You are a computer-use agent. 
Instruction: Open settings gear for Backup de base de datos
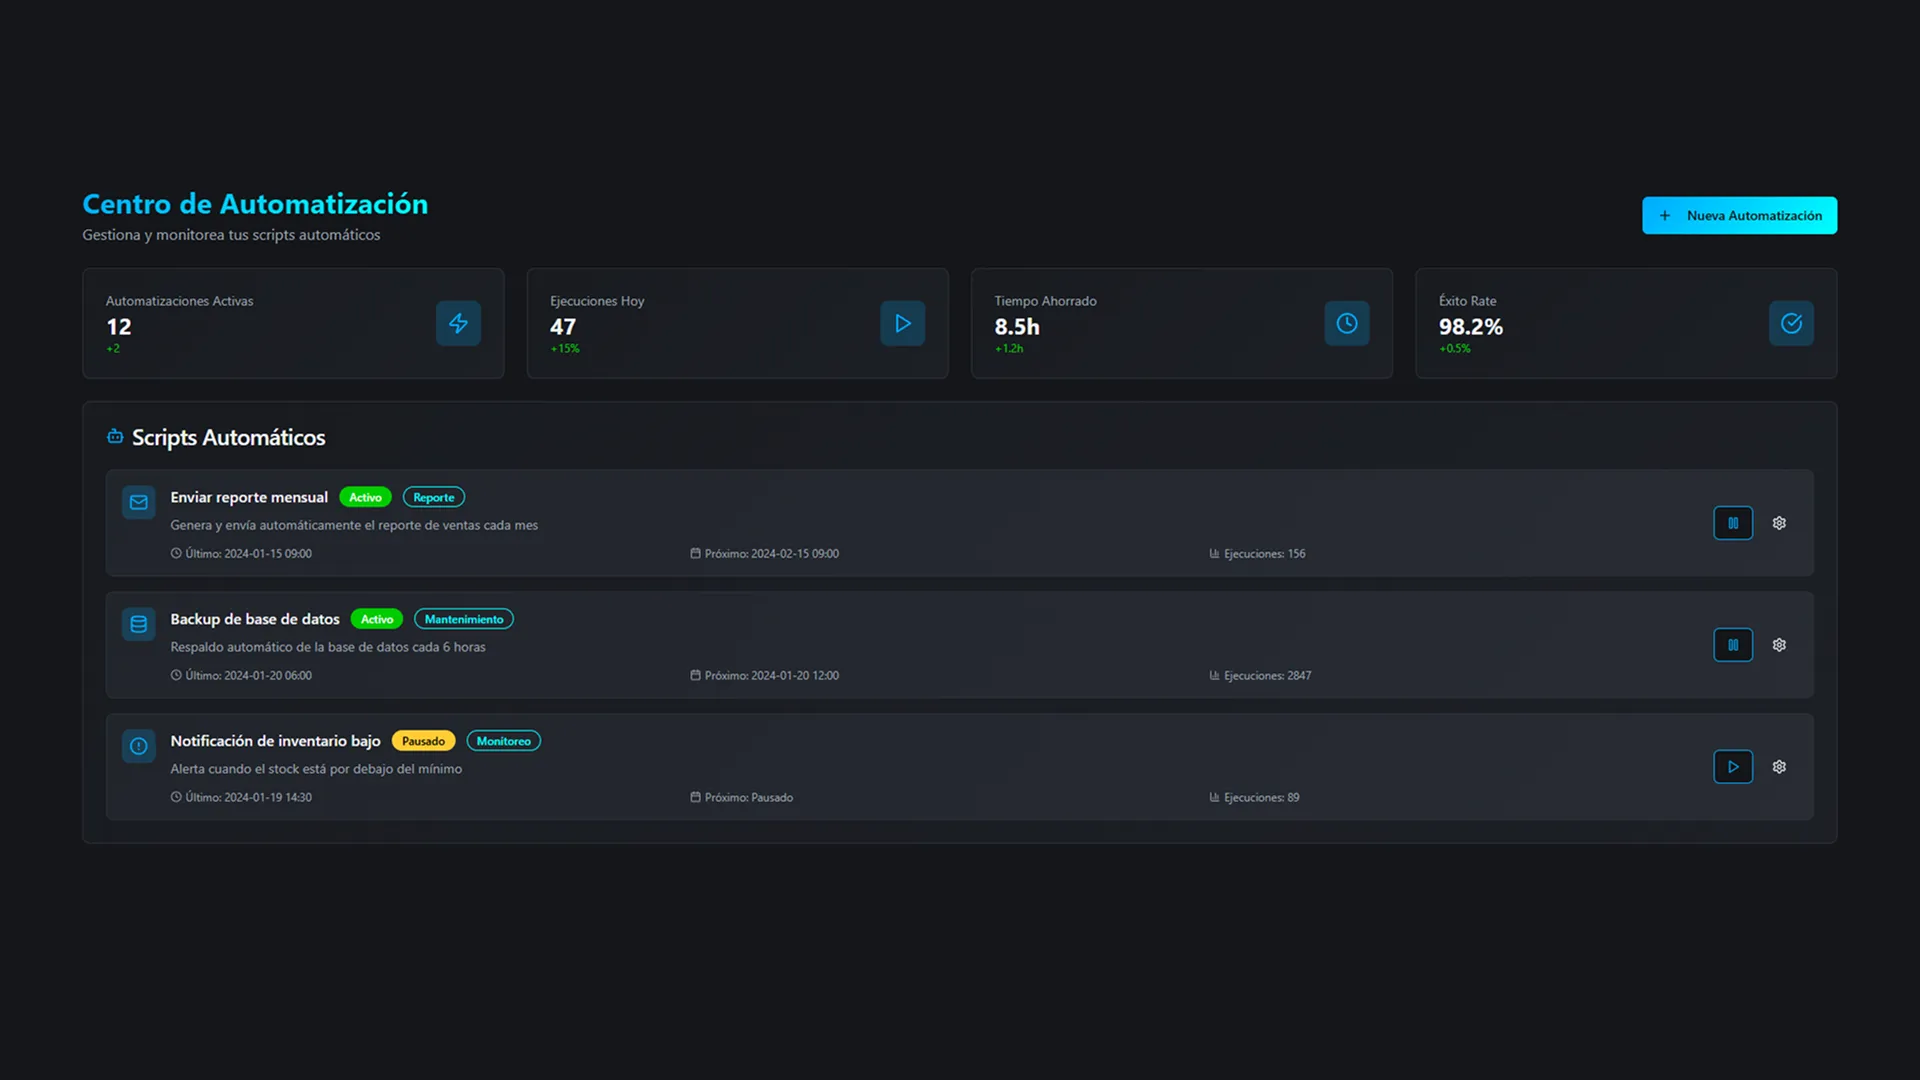coord(1779,645)
